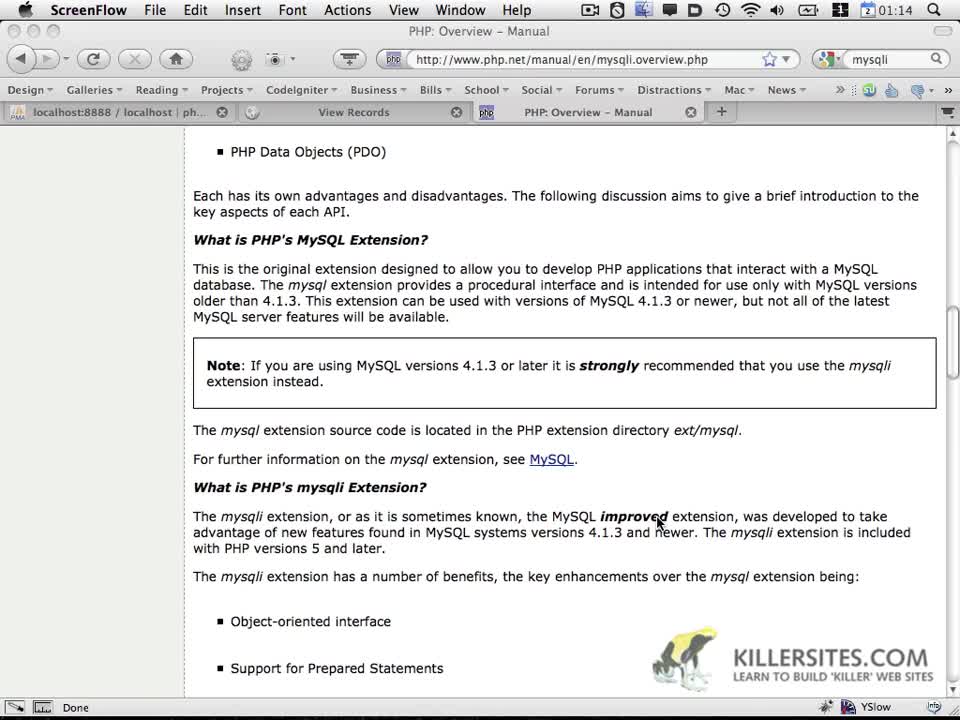Open the Actions menu
This screenshot has height=720, width=960.
tap(347, 10)
